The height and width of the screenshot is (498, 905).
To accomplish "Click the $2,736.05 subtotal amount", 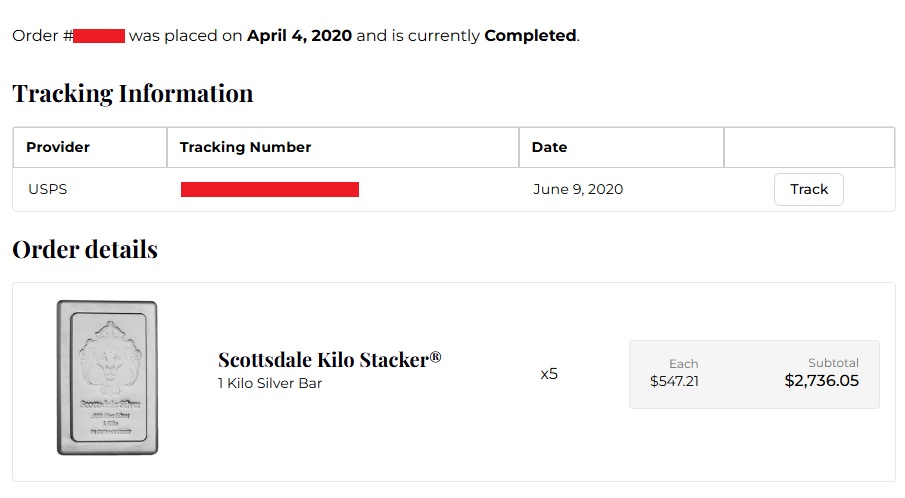I will 821,381.
